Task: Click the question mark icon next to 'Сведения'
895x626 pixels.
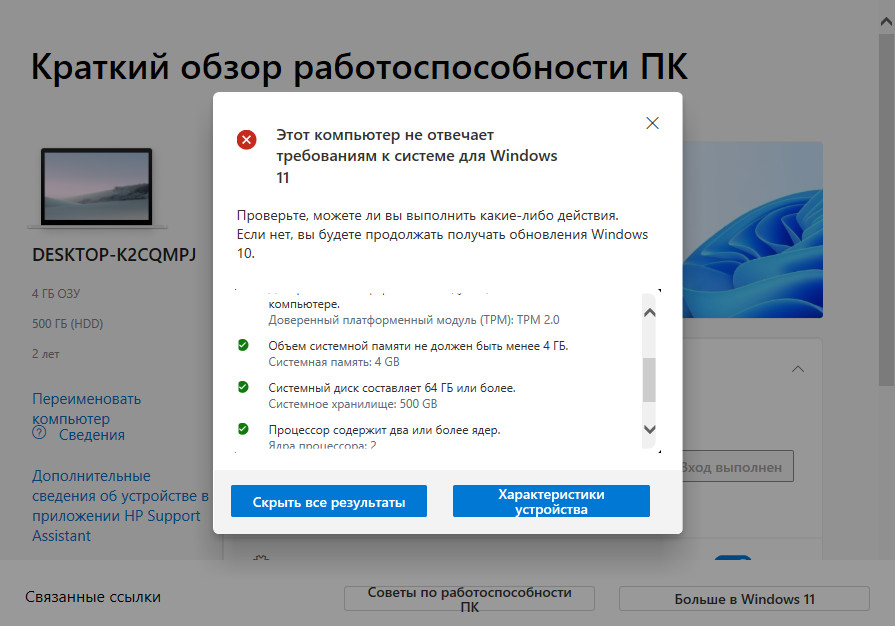Action: tap(39, 433)
